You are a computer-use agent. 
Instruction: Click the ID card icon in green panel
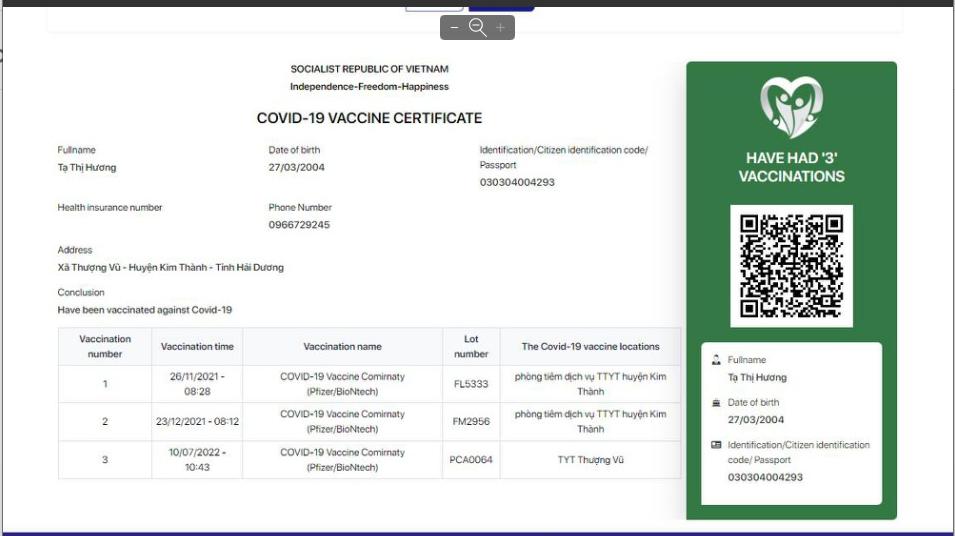click(x=716, y=445)
